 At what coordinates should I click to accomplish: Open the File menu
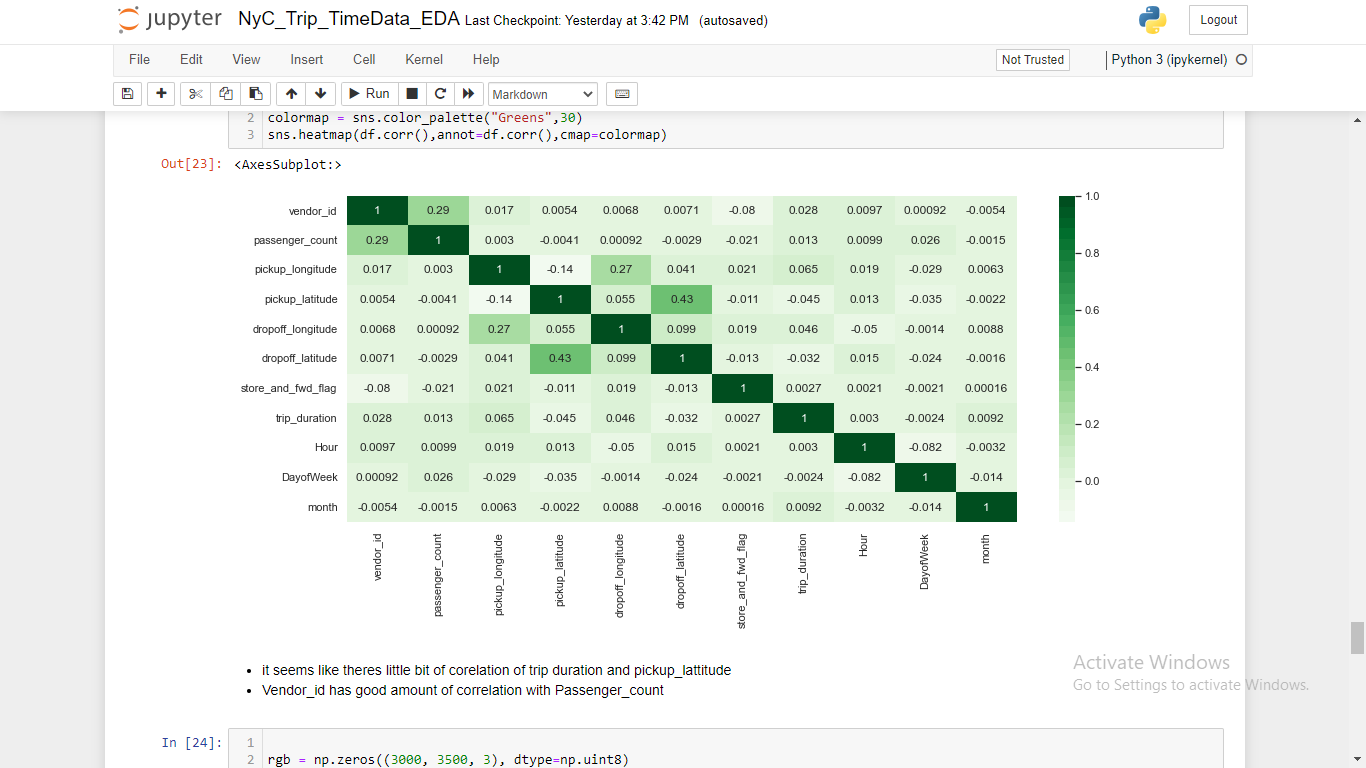click(x=139, y=59)
